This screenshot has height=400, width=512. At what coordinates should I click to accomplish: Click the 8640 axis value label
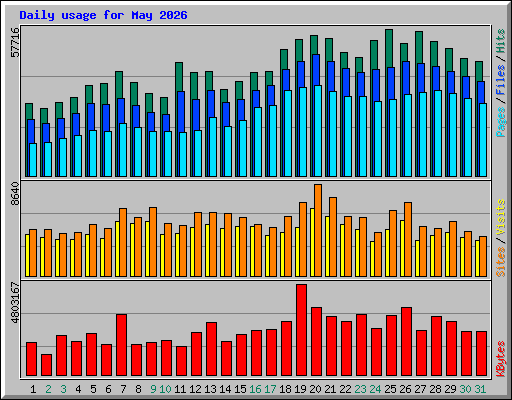15,194
